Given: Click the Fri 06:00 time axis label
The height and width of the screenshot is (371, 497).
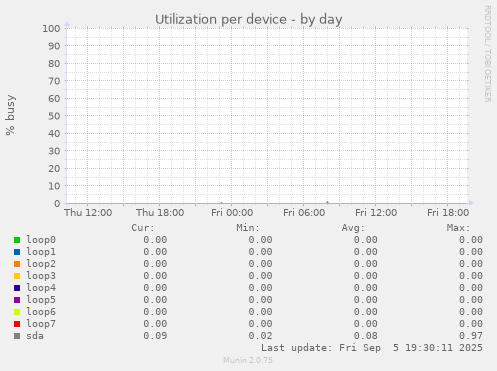Looking at the screenshot, I should tap(304, 213).
